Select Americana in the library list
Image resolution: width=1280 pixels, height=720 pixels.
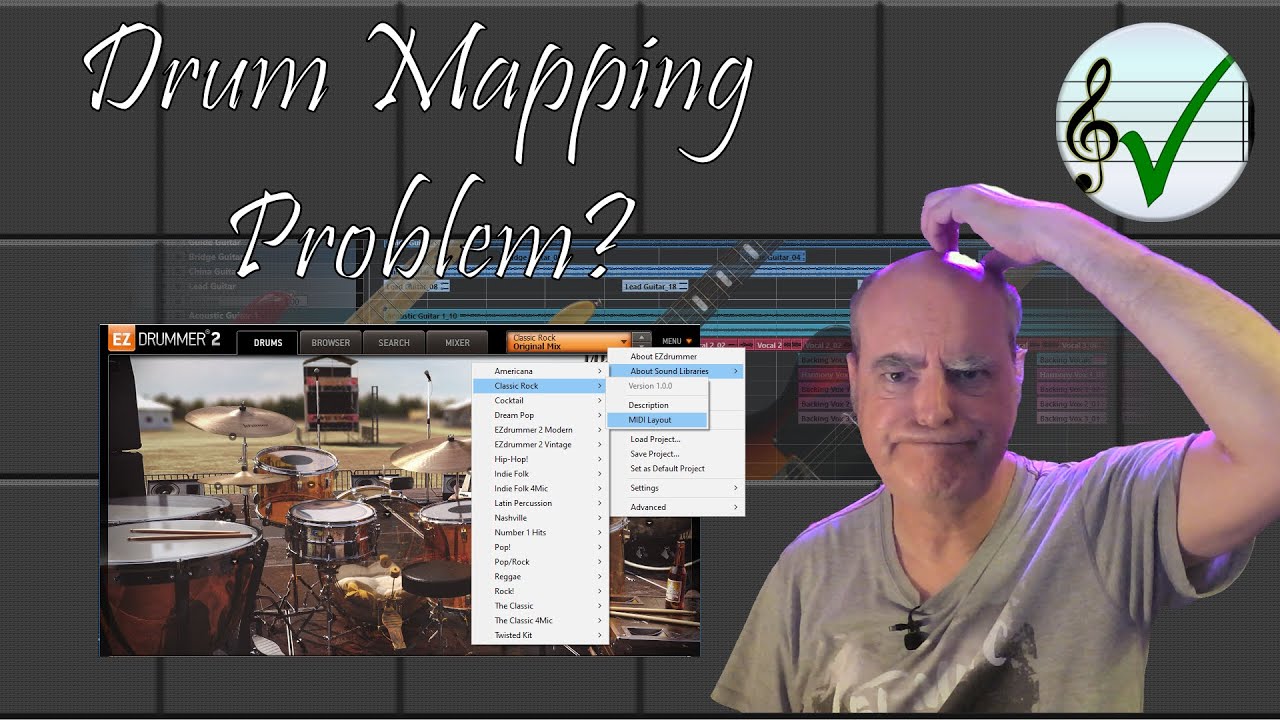[539, 371]
